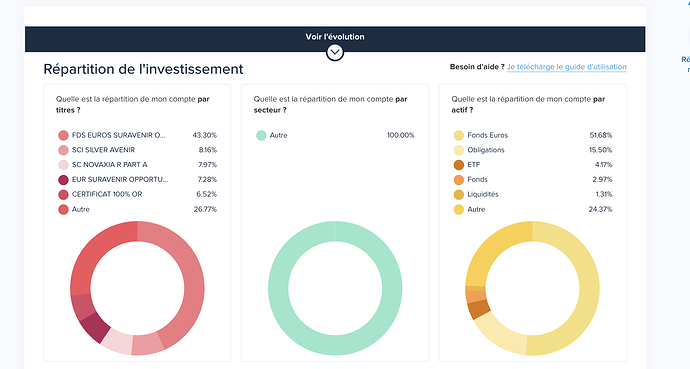
Task: Open the guide d'utilisation download link
Action: [567, 67]
